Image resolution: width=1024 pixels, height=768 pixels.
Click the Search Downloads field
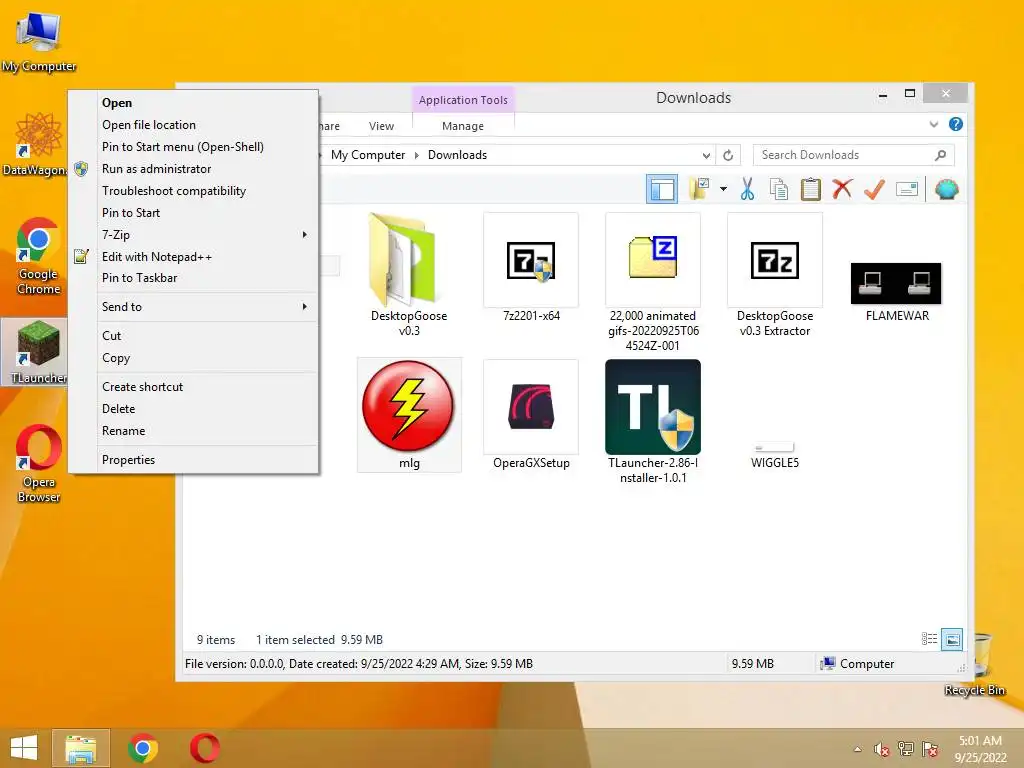pos(854,155)
